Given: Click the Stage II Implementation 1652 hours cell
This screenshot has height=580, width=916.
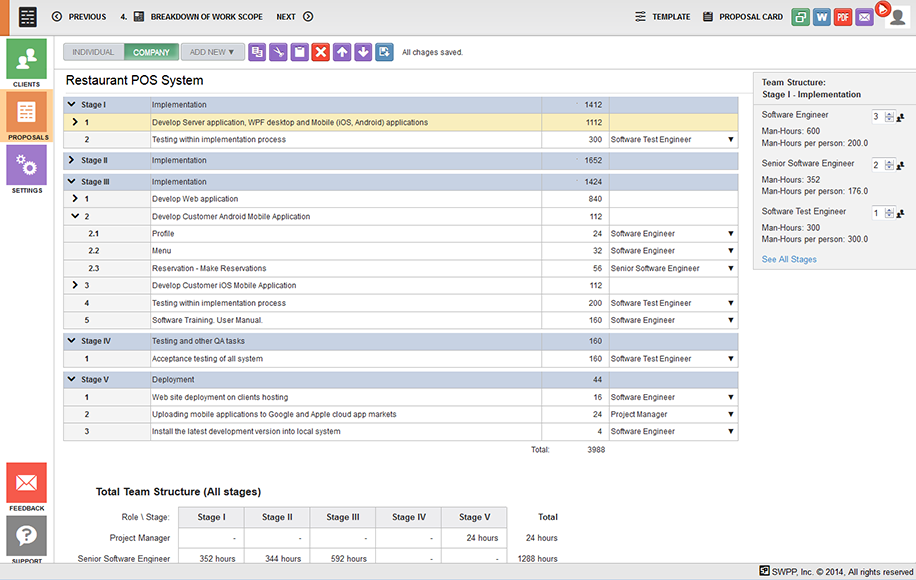Looking at the screenshot, I should pyautogui.click(x=575, y=160).
